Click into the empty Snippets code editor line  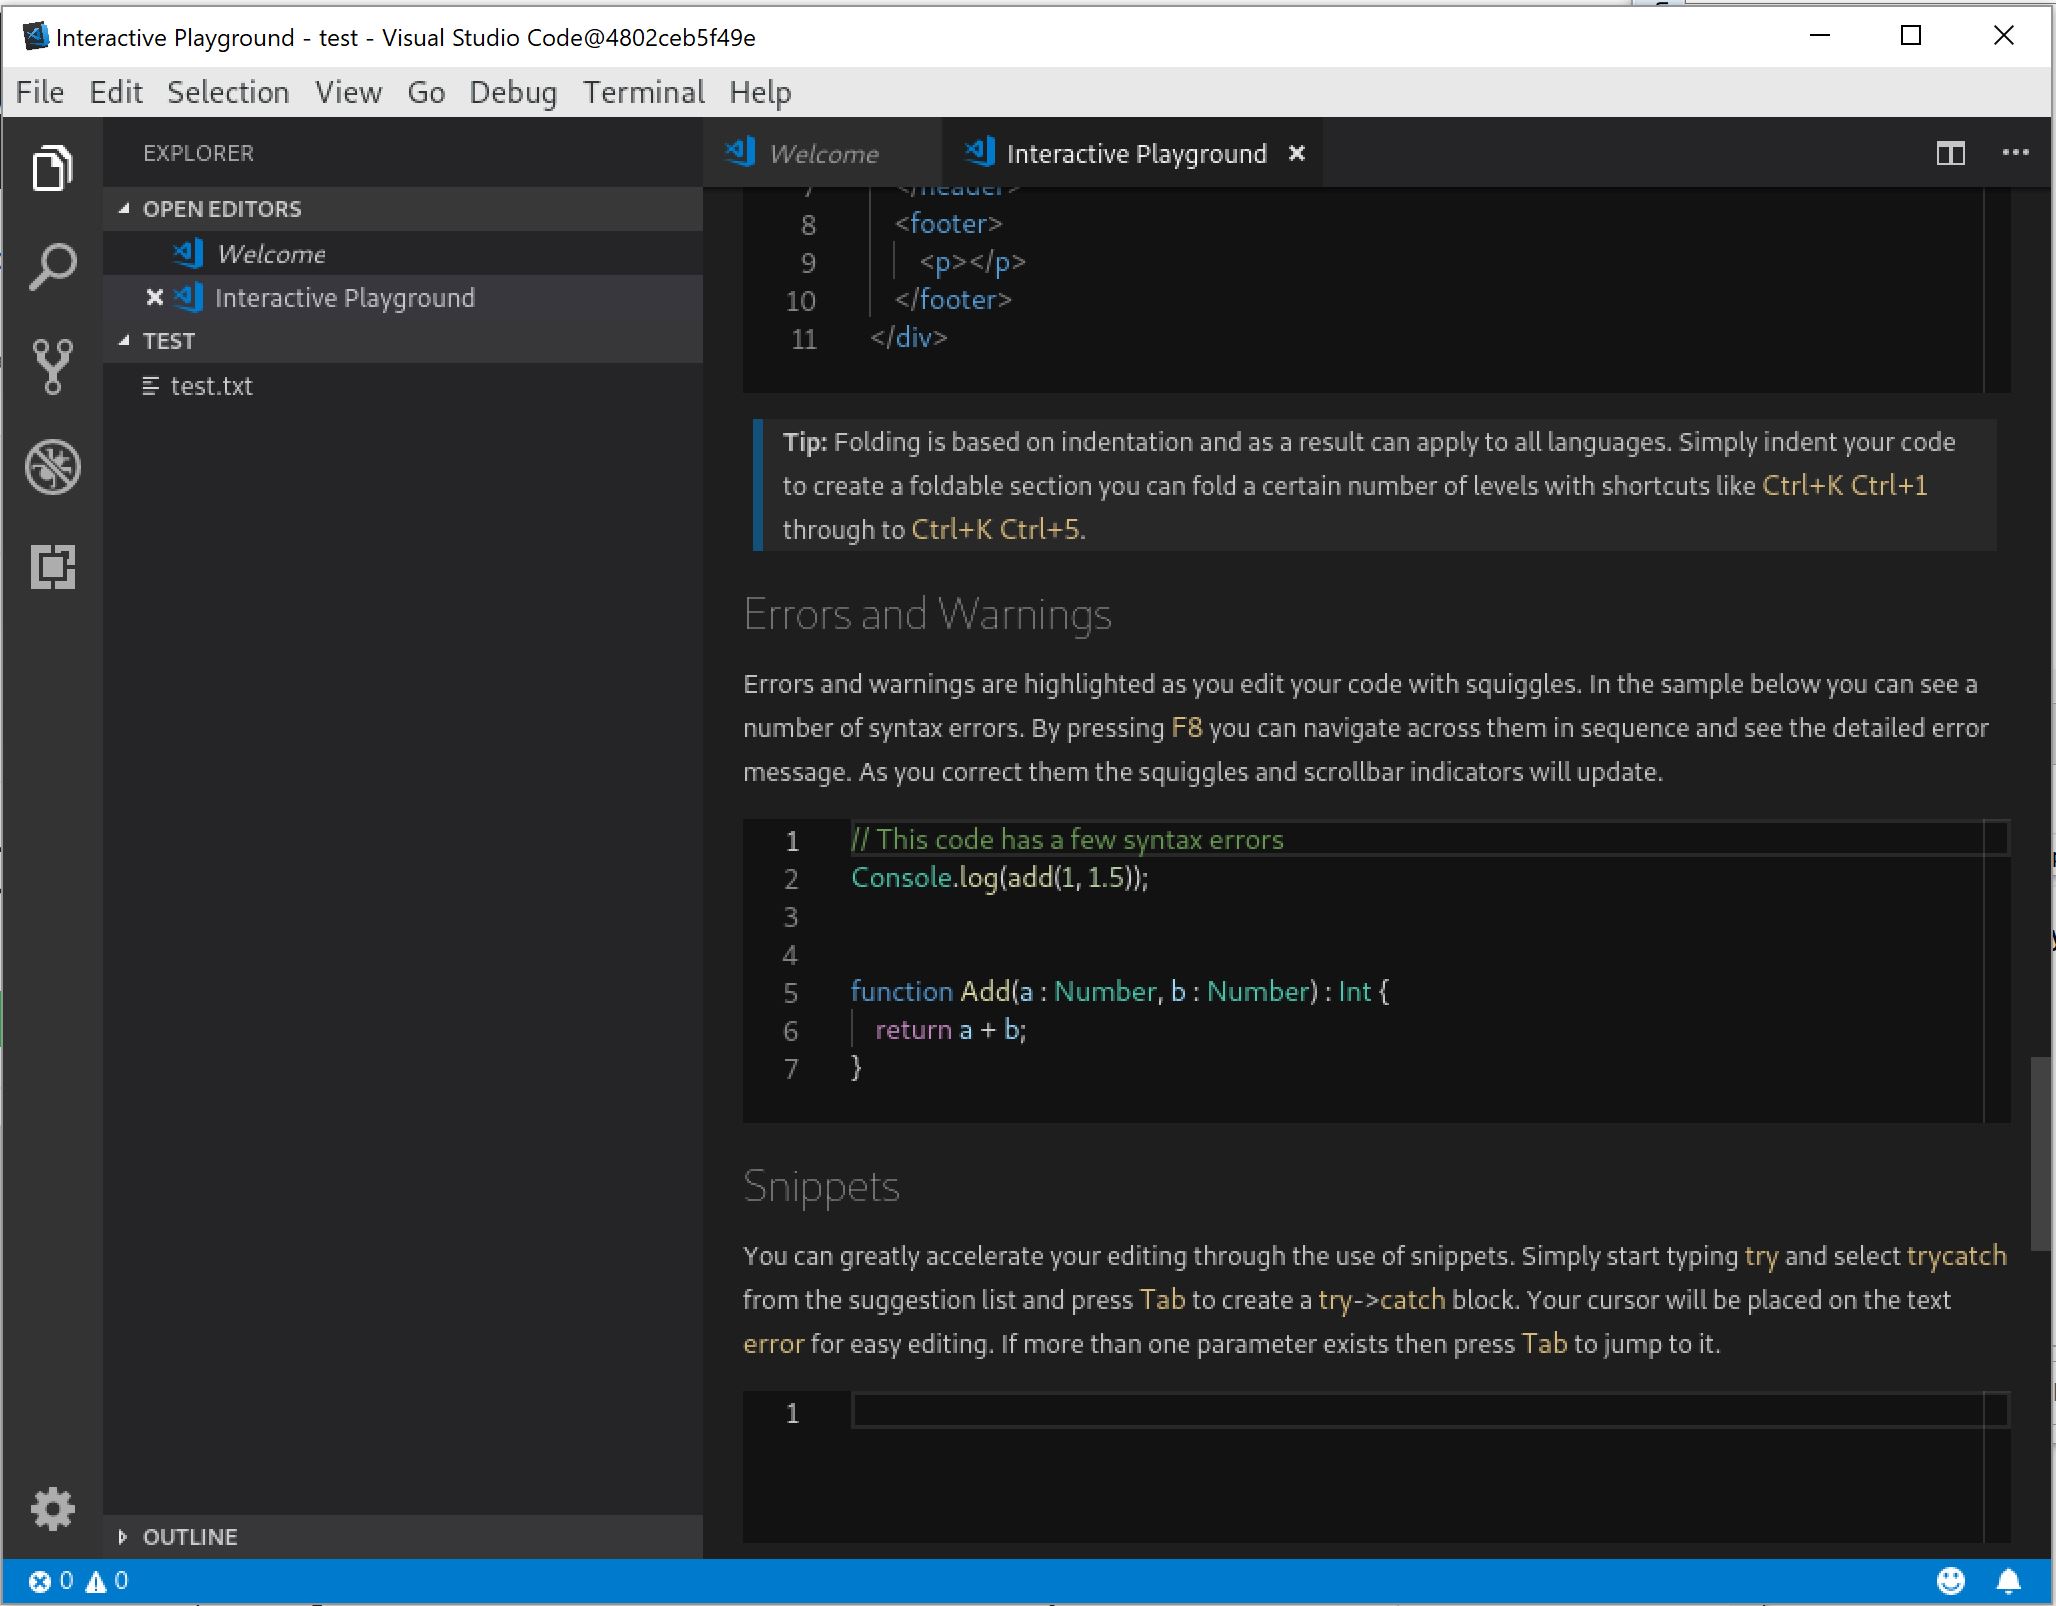click(1400, 1412)
